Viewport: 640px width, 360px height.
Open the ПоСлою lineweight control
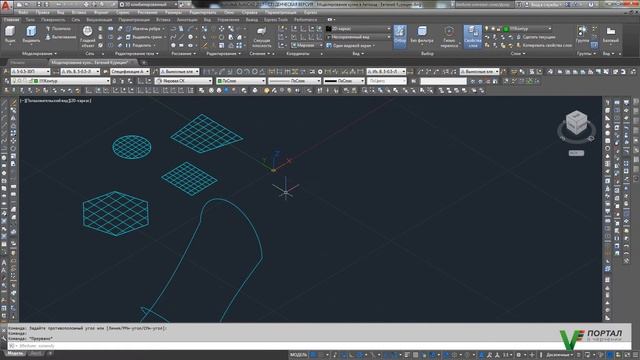coord(344,81)
